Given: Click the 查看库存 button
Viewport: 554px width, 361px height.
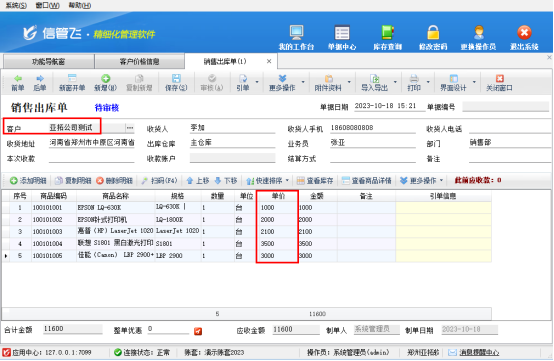Looking at the screenshot, I should [315, 180].
